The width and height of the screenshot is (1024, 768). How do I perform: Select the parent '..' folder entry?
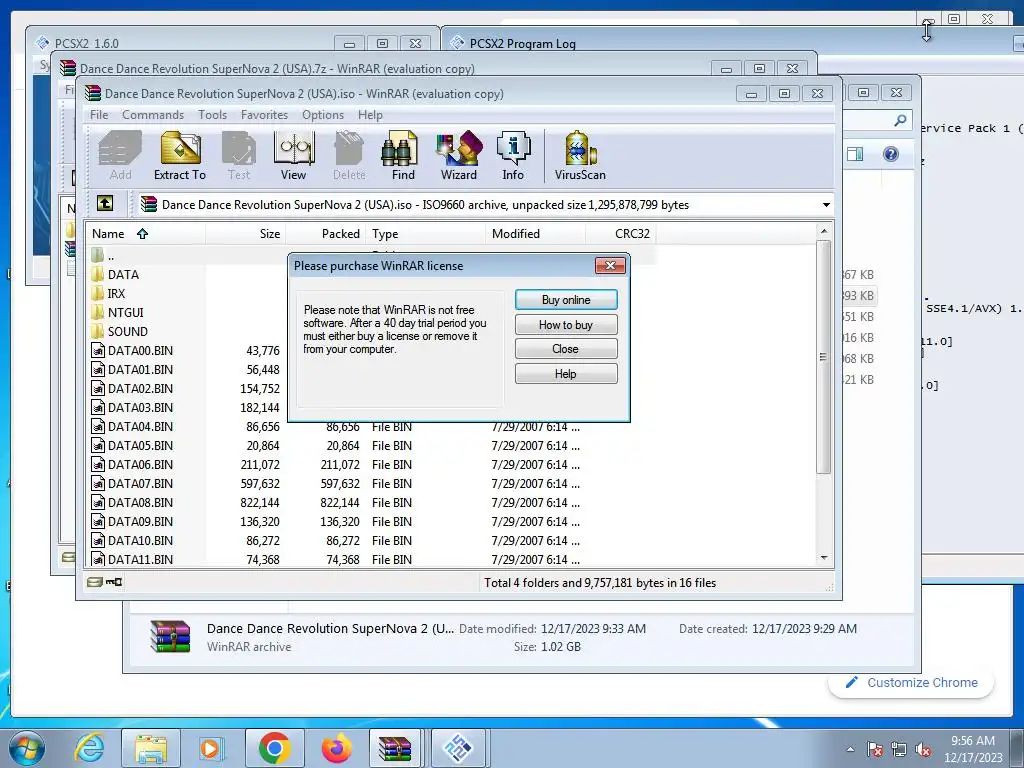click(x=103, y=255)
